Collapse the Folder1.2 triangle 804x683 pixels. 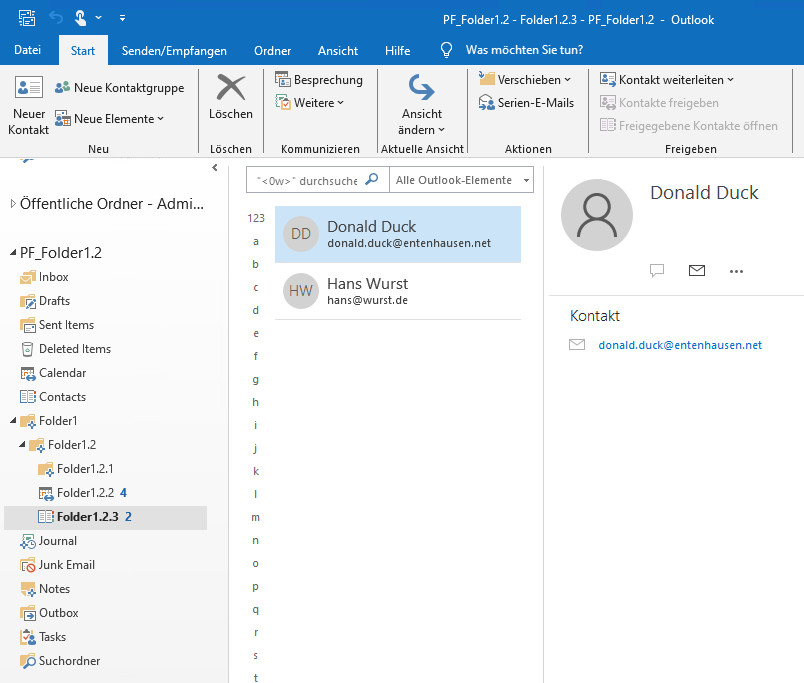point(22,445)
